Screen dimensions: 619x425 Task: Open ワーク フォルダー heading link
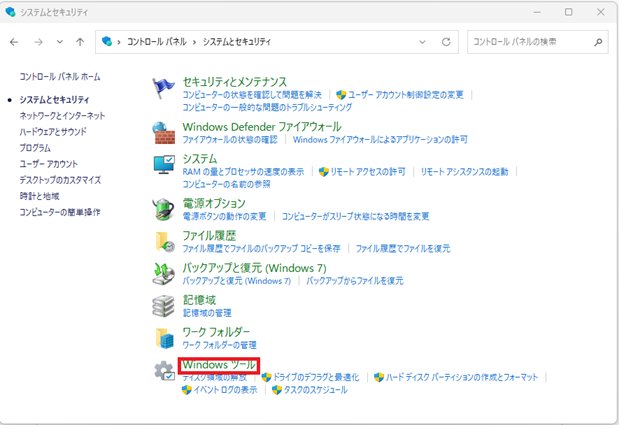(x=216, y=332)
